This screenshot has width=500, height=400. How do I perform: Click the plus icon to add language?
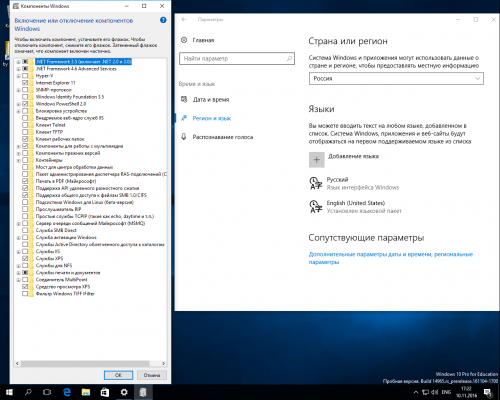pyautogui.click(x=317, y=160)
